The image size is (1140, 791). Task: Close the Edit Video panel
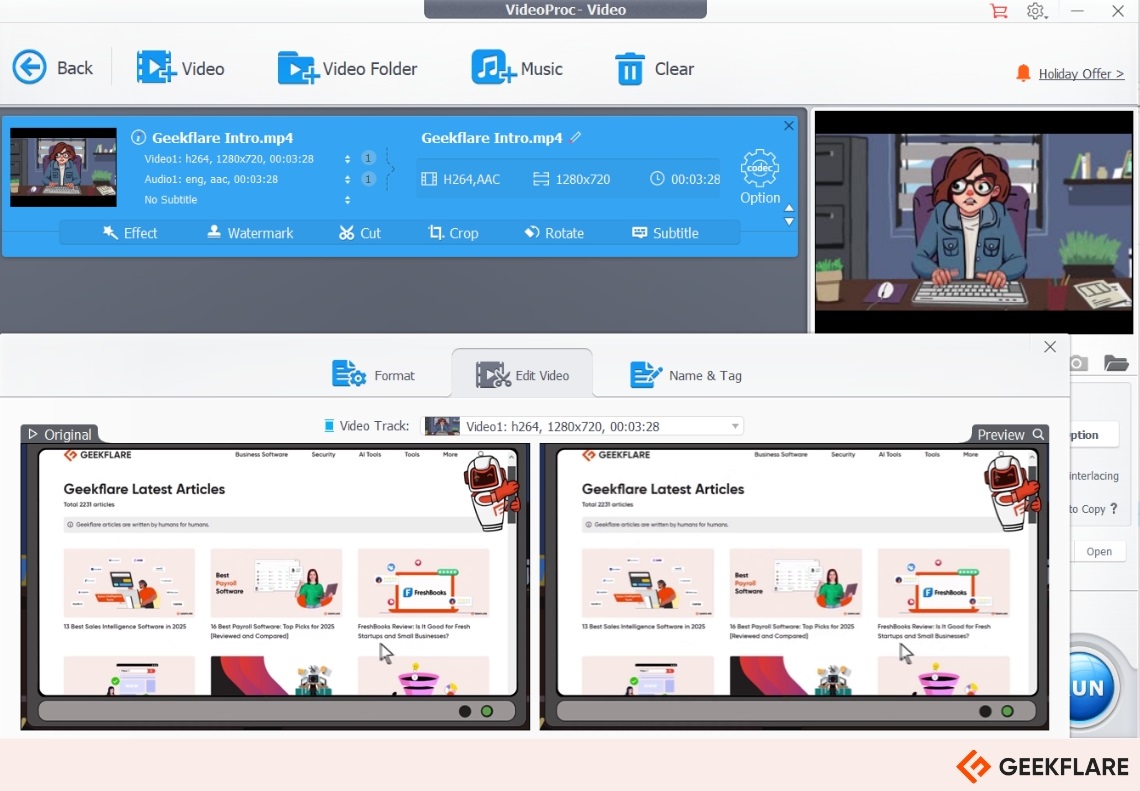coord(1050,347)
